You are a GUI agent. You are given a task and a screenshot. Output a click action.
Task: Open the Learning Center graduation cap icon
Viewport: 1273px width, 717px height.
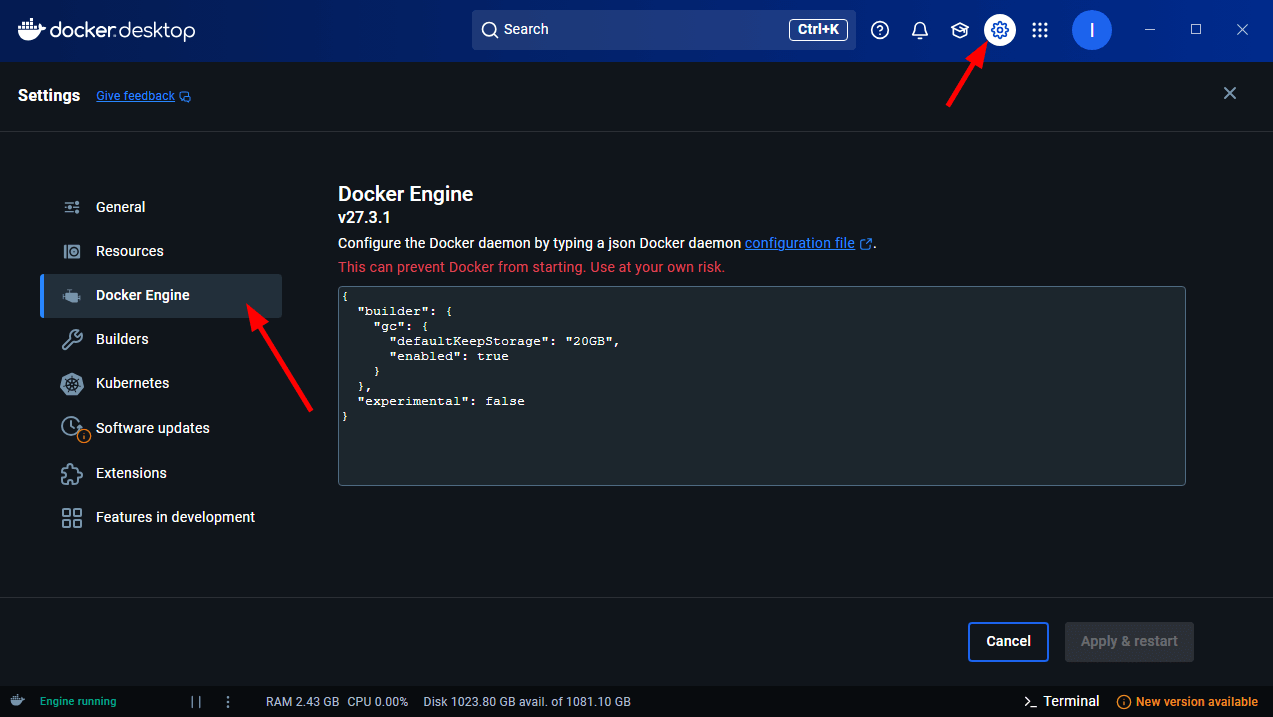click(x=959, y=29)
